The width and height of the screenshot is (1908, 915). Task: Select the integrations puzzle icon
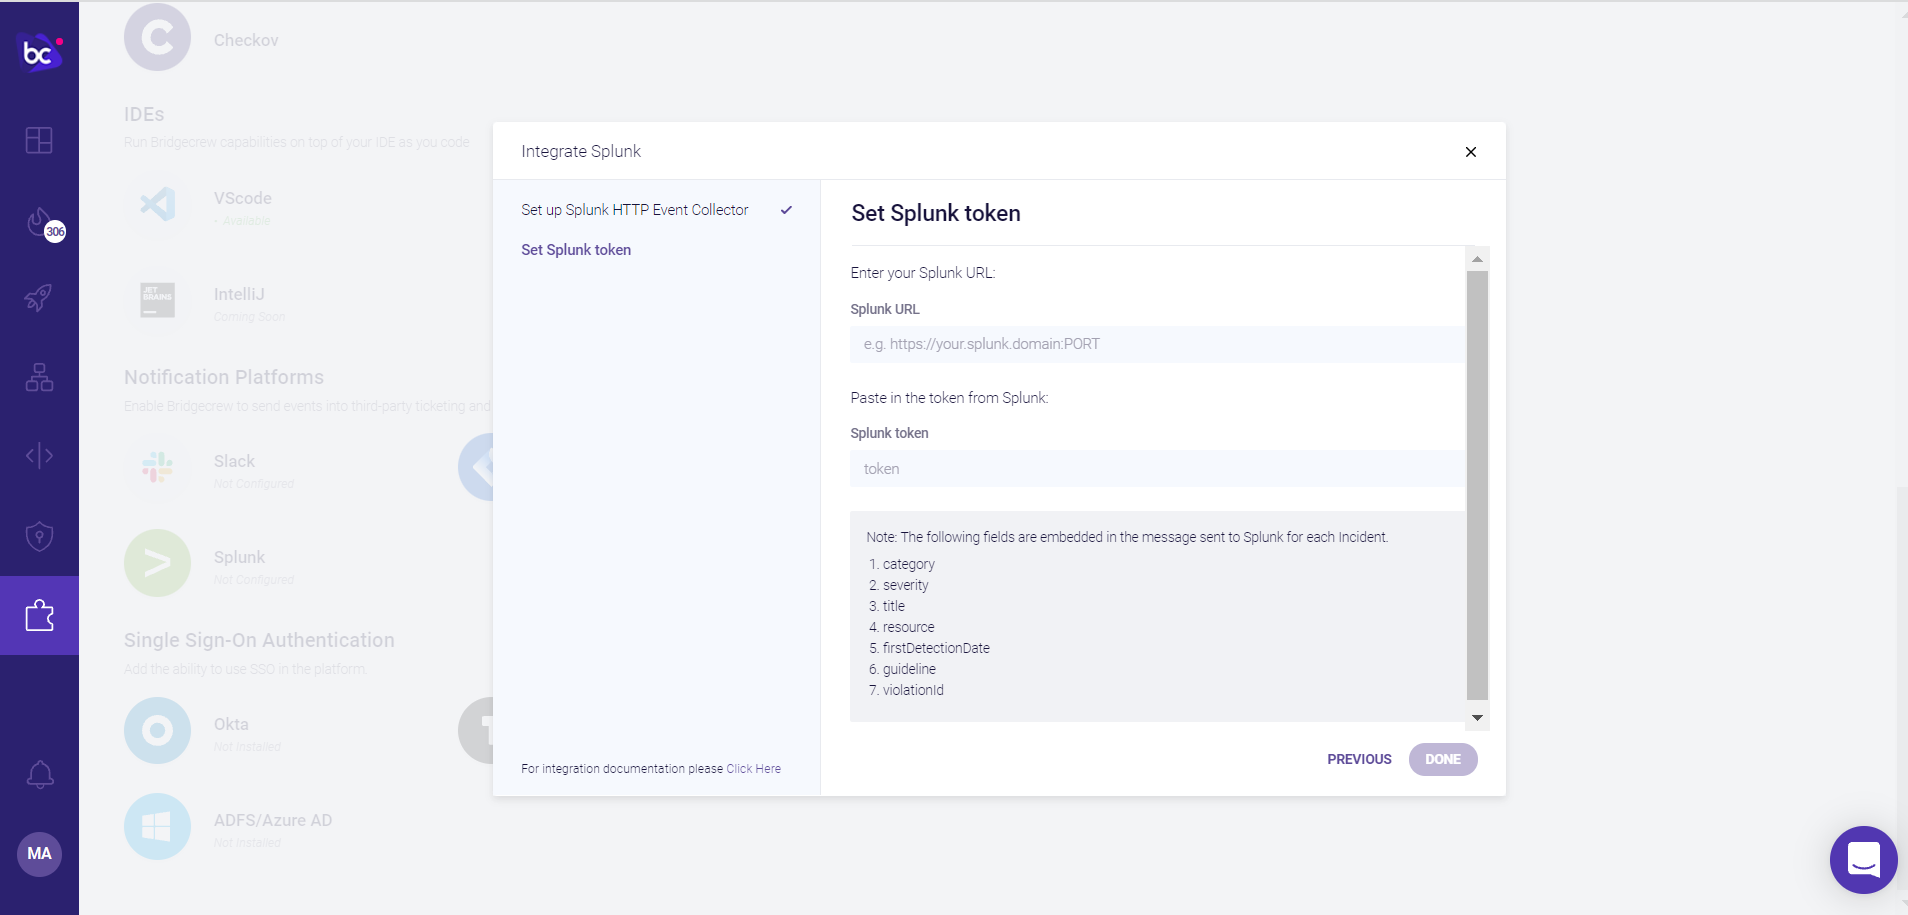point(39,615)
